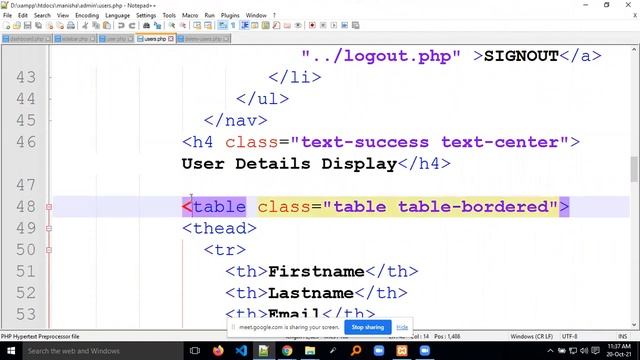Screen dimensions: 640x360
Task: Toggle file monitoring eye icon
Action: (x=298, y=25)
